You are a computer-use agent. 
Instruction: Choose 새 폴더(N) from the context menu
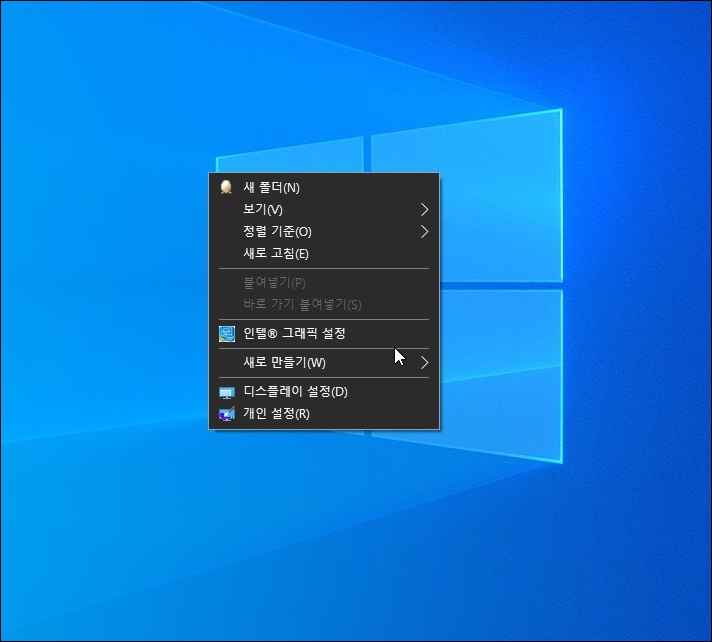(x=324, y=187)
